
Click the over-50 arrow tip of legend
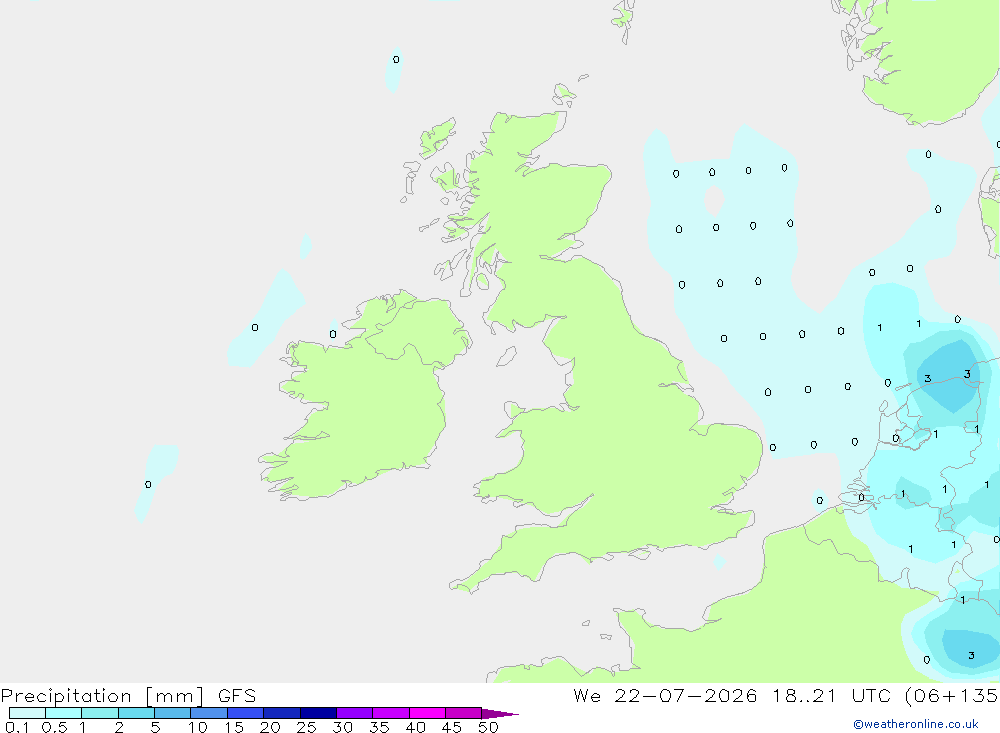pyautogui.click(x=501, y=714)
